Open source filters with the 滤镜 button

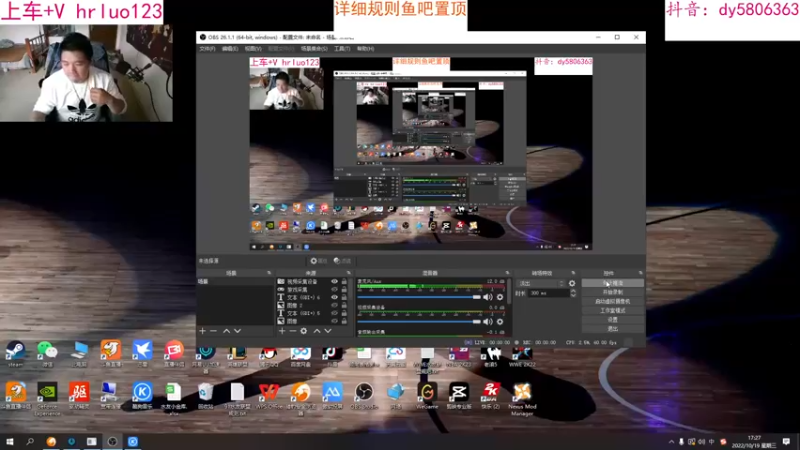click(x=342, y=261)
